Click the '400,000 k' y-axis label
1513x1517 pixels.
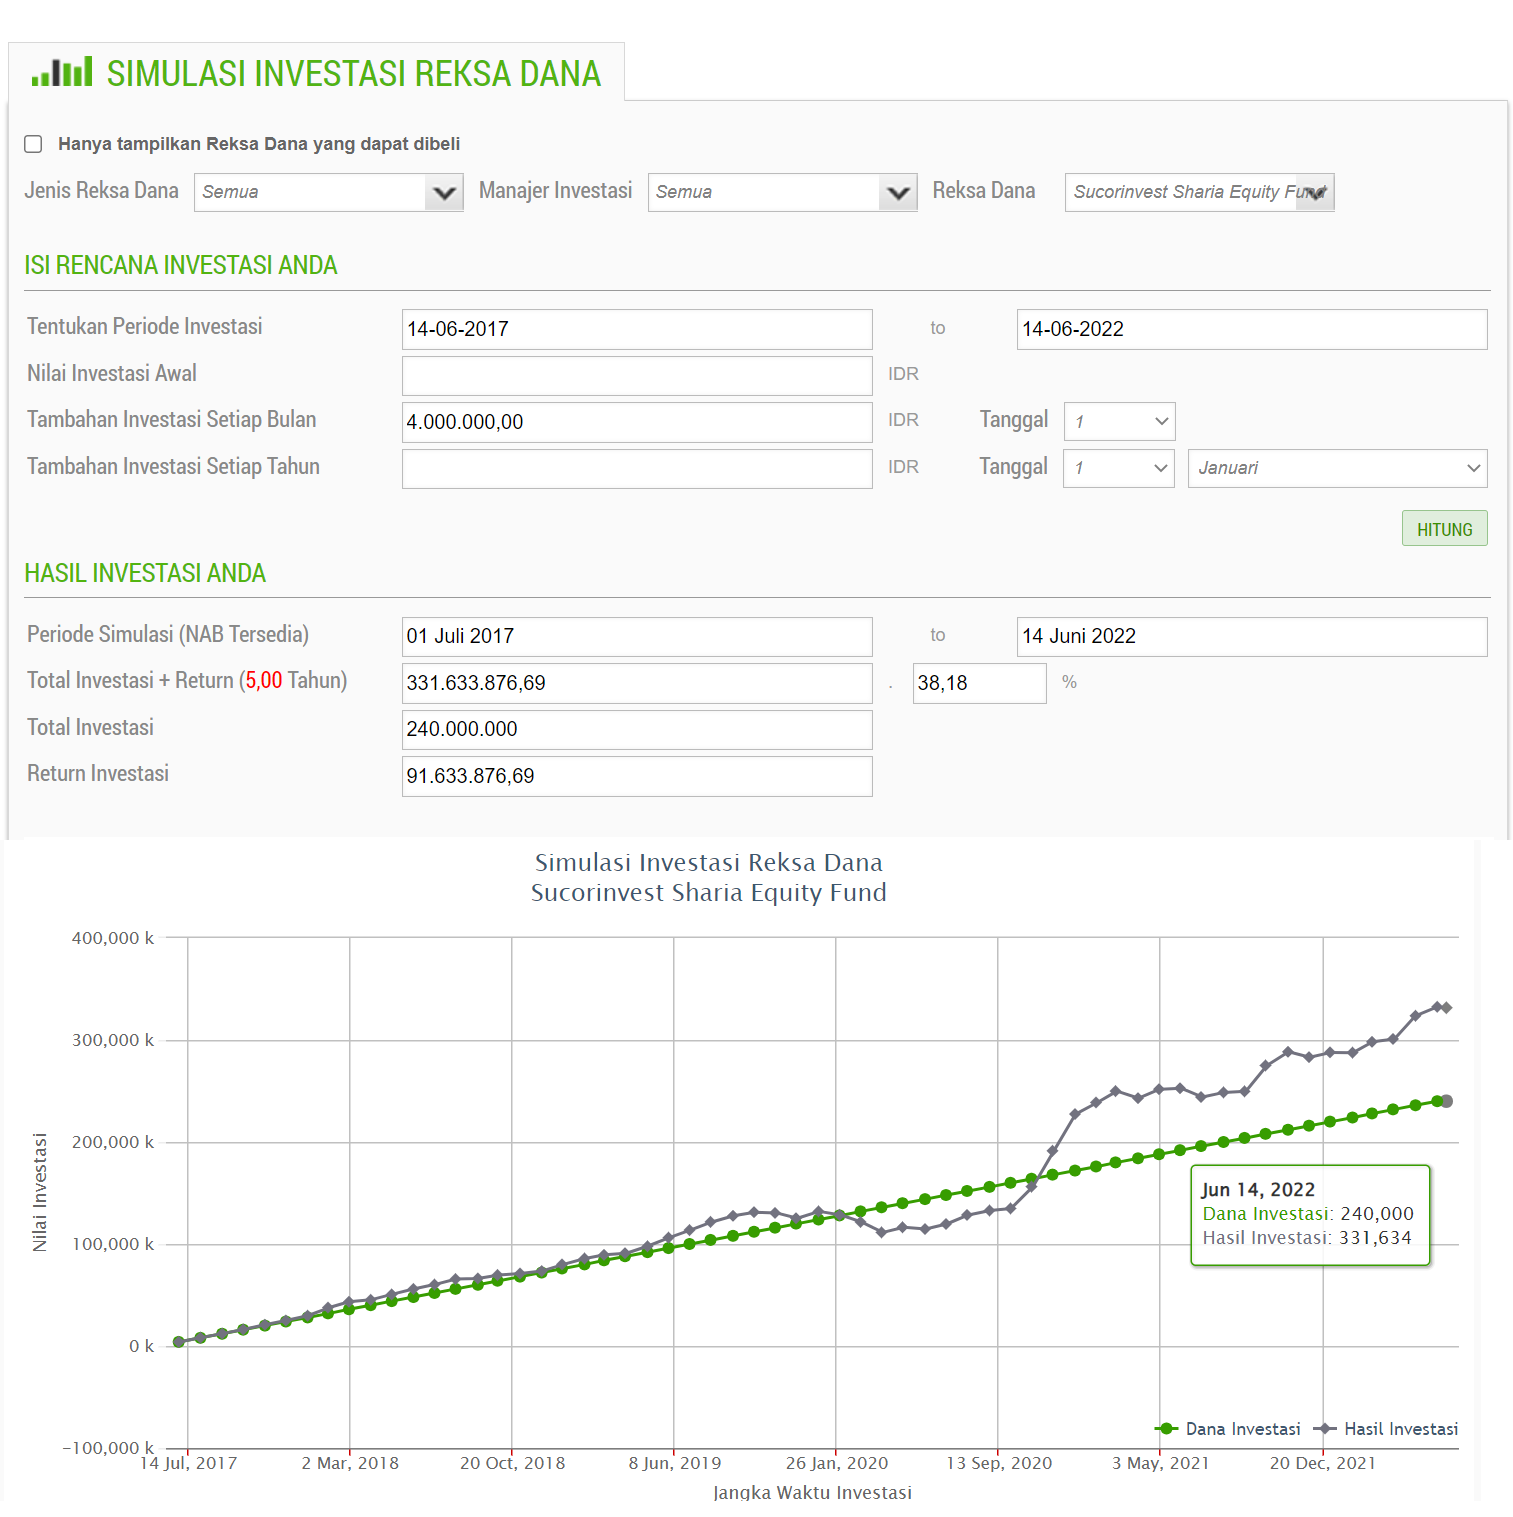(x=113, y=938)
